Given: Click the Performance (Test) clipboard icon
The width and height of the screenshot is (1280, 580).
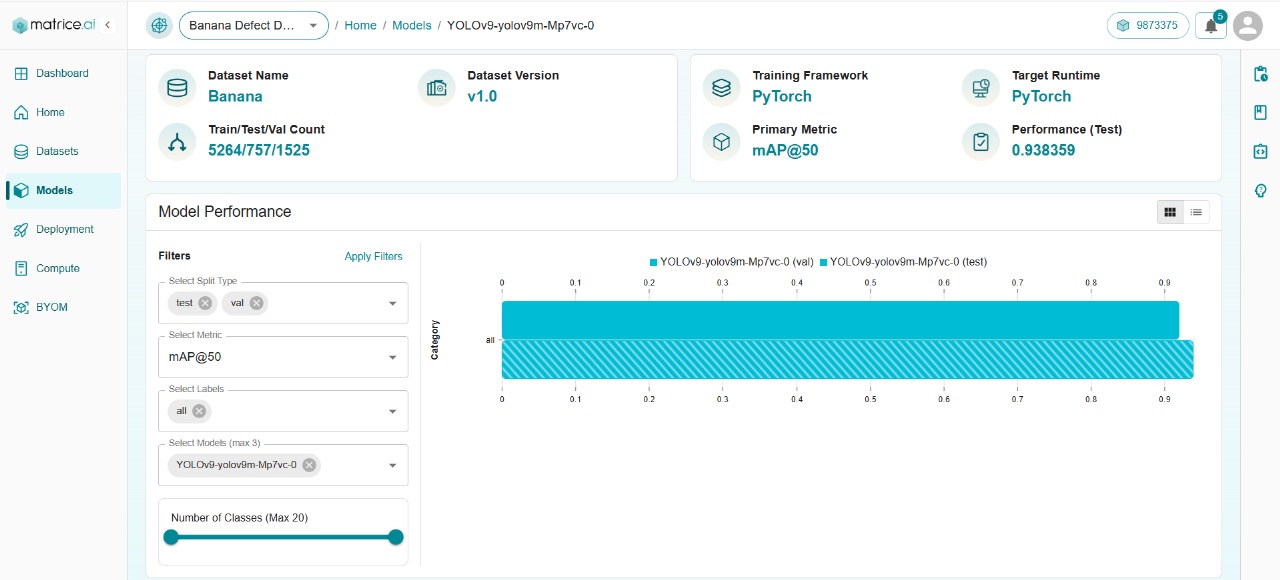Looking at the screenshot, I should click(x=981, y=141).
